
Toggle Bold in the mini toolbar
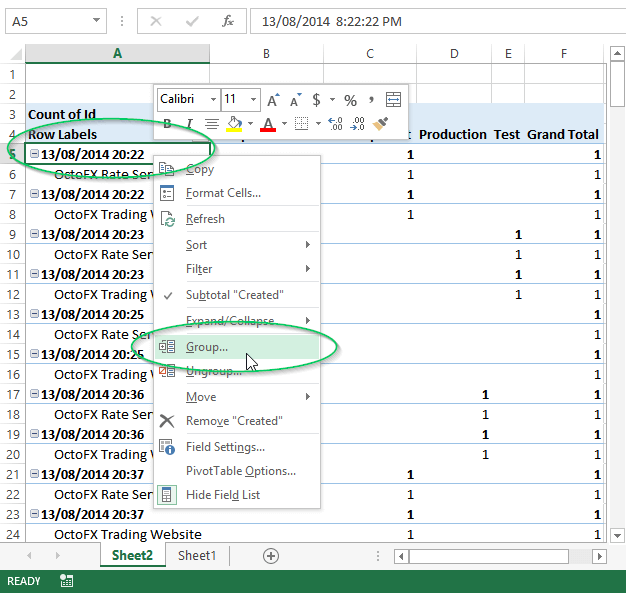(168, 124)
